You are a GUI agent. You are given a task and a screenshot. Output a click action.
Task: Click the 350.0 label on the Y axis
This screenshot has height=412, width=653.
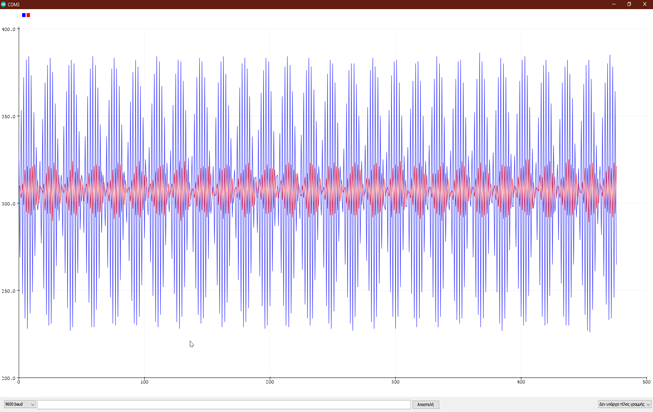click(8, 117)
